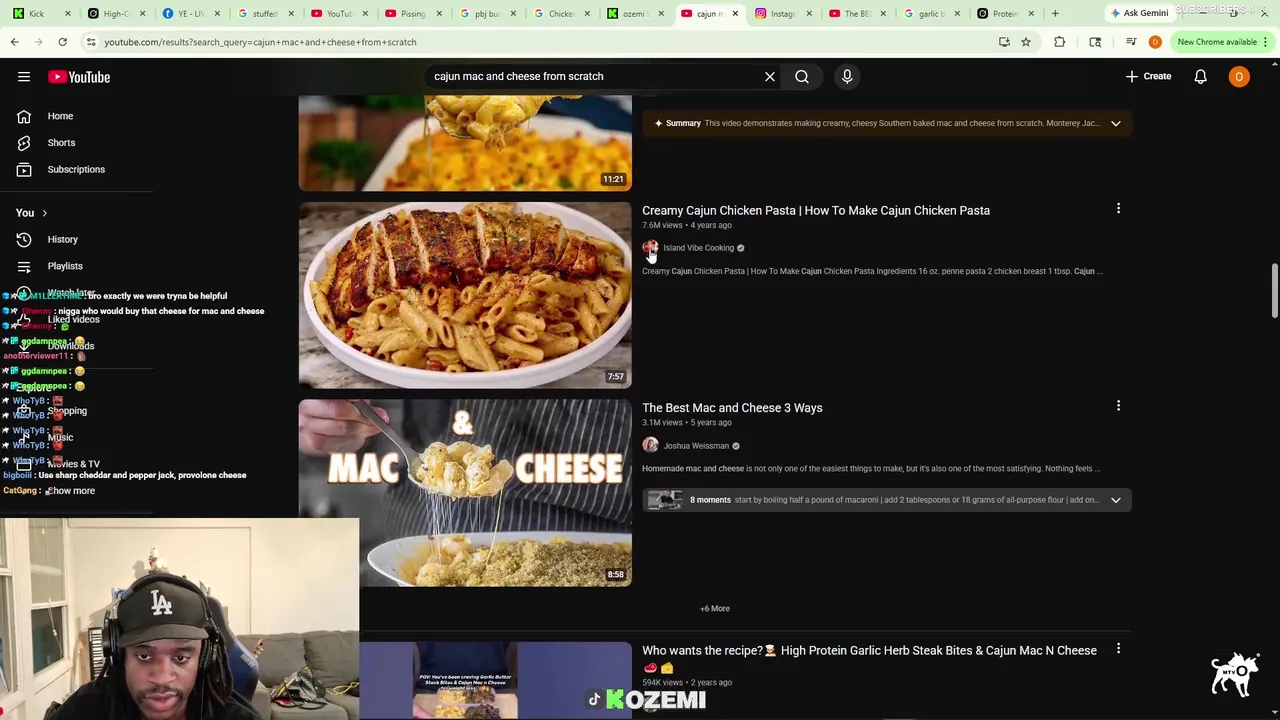Go to Home in the sidebar

click(60, 116)
